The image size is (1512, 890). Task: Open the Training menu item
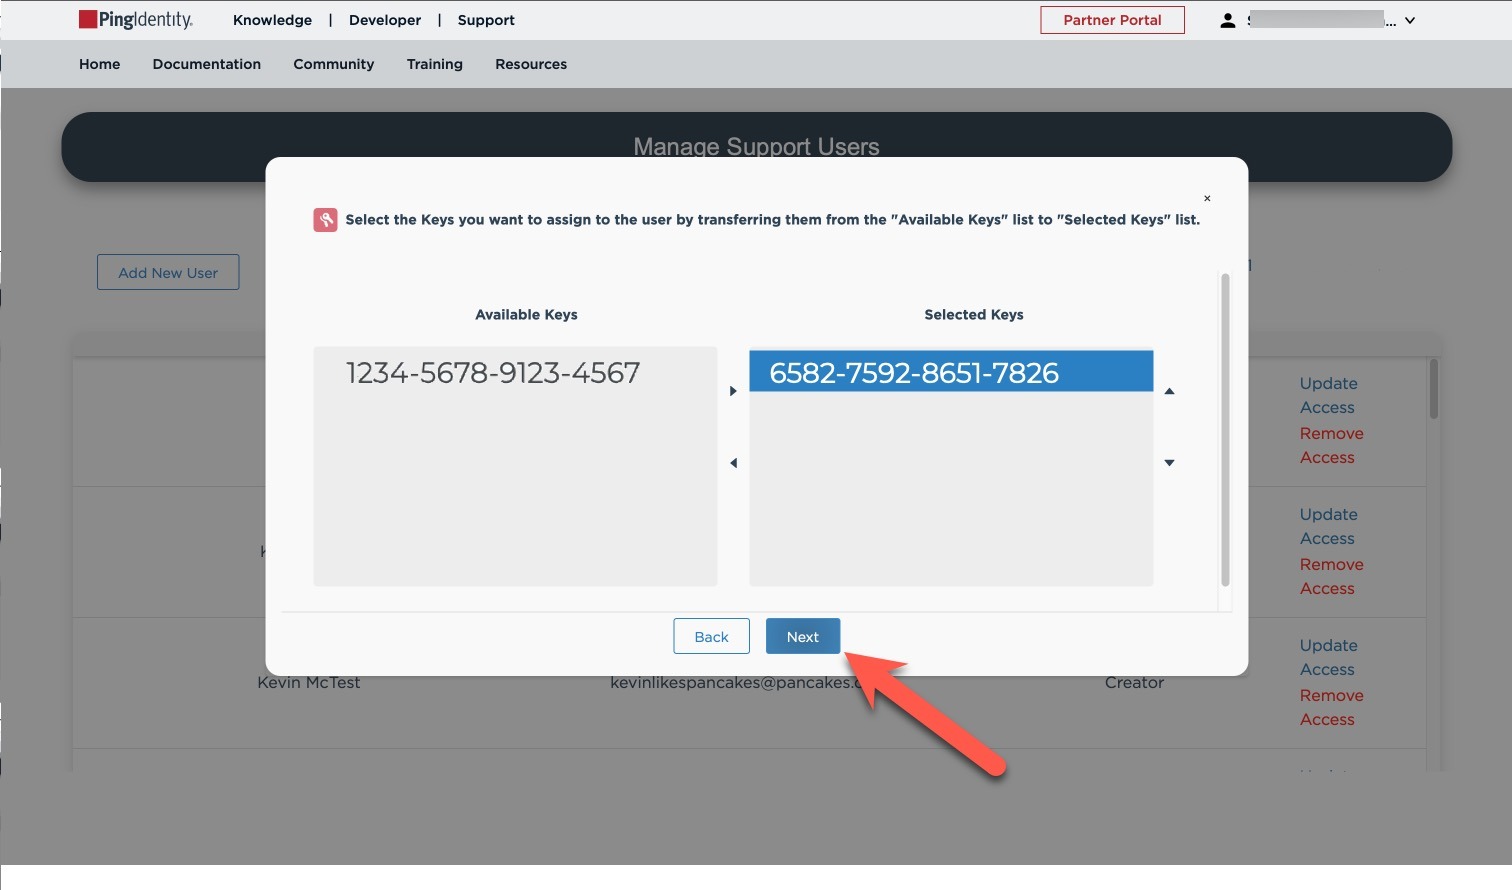(435, 64)
